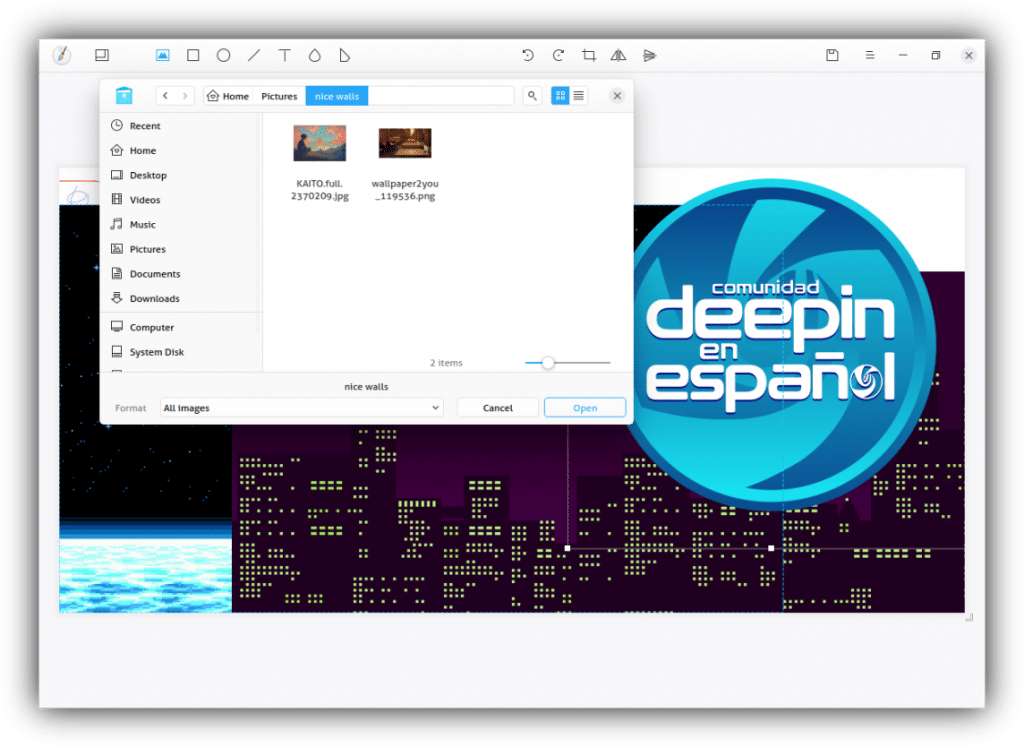Screen dimensions: 1024x747
Task: Select the KAITO.full.2370209.jpg thumbnail
Action: tap(319, 143)
